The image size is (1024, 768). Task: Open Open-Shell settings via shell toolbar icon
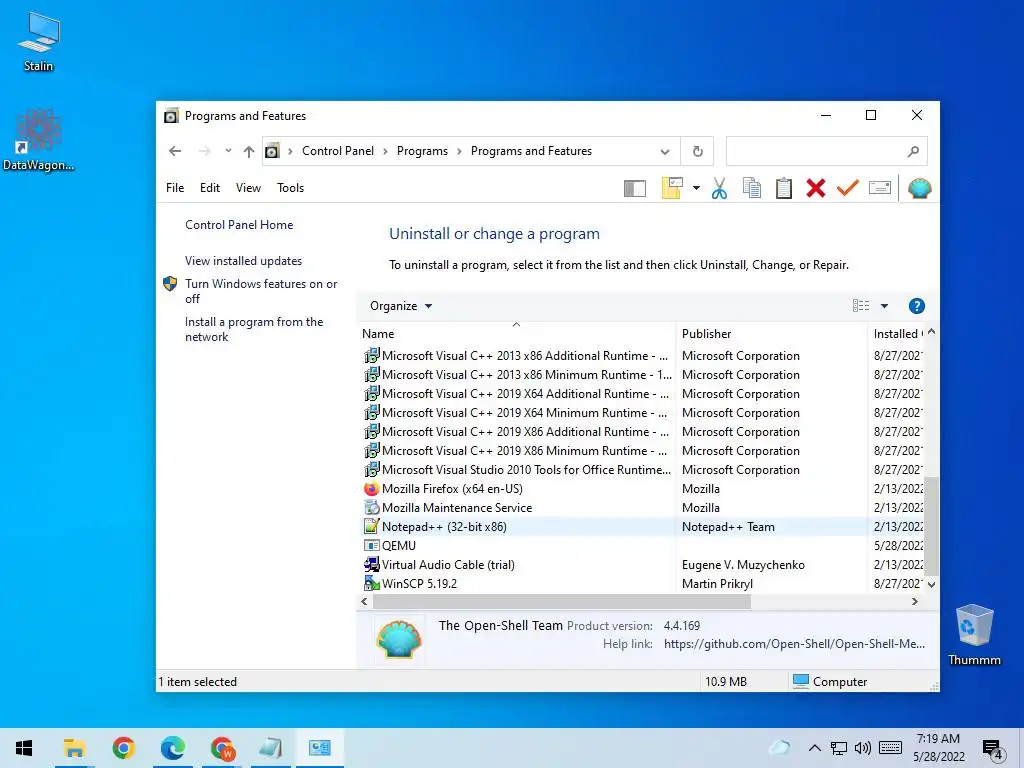(919, 189)
